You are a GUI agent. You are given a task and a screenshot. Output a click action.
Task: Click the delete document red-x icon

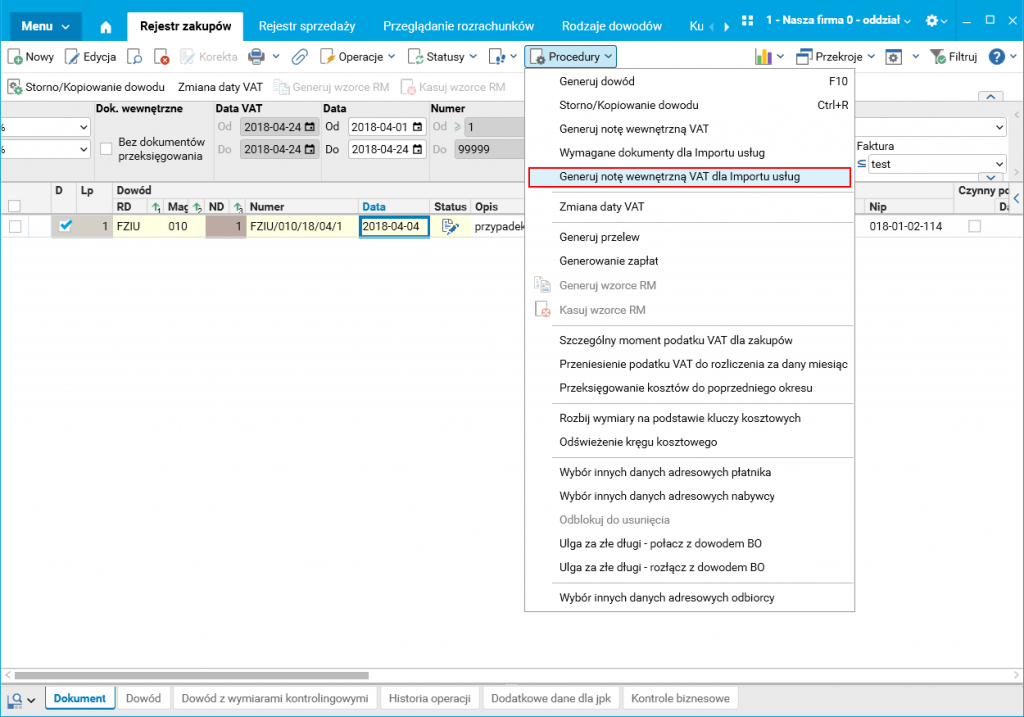click(x=162, y=57)
